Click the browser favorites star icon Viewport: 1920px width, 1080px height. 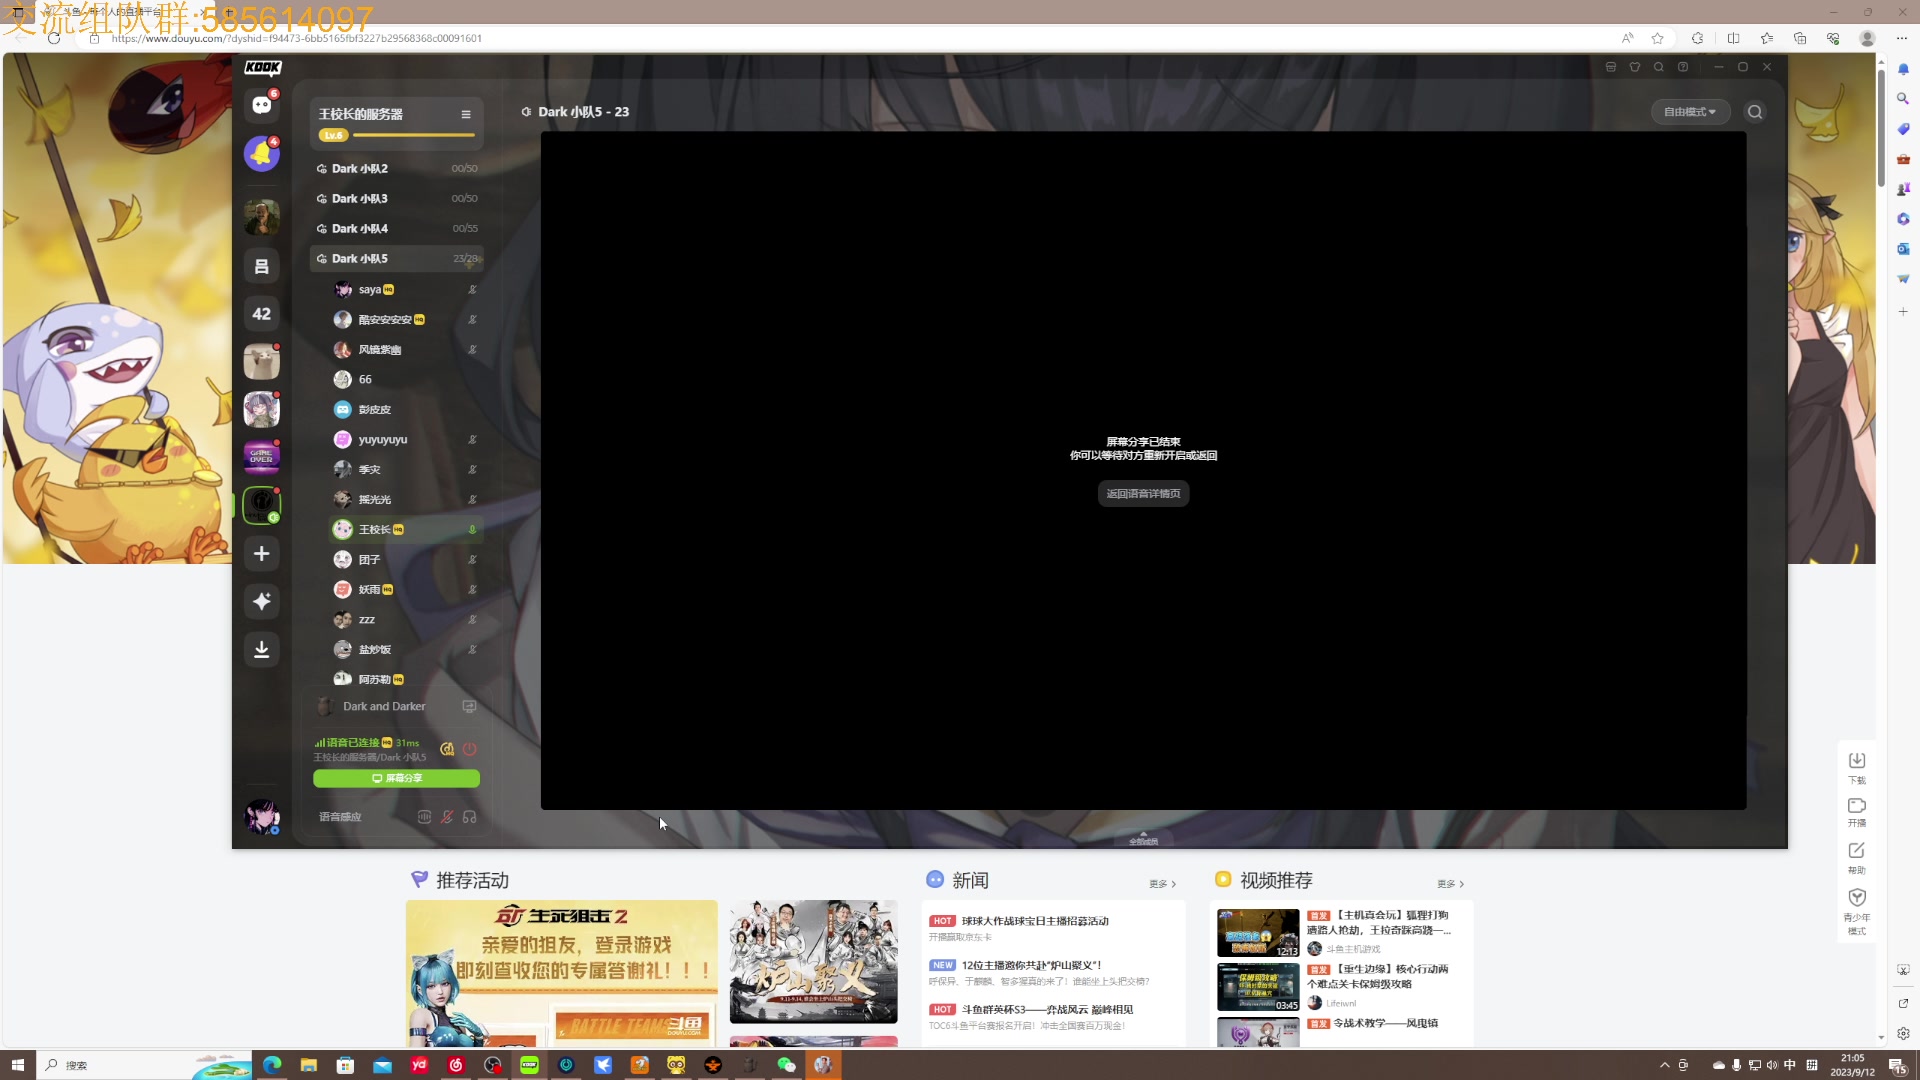(1658, 38)
